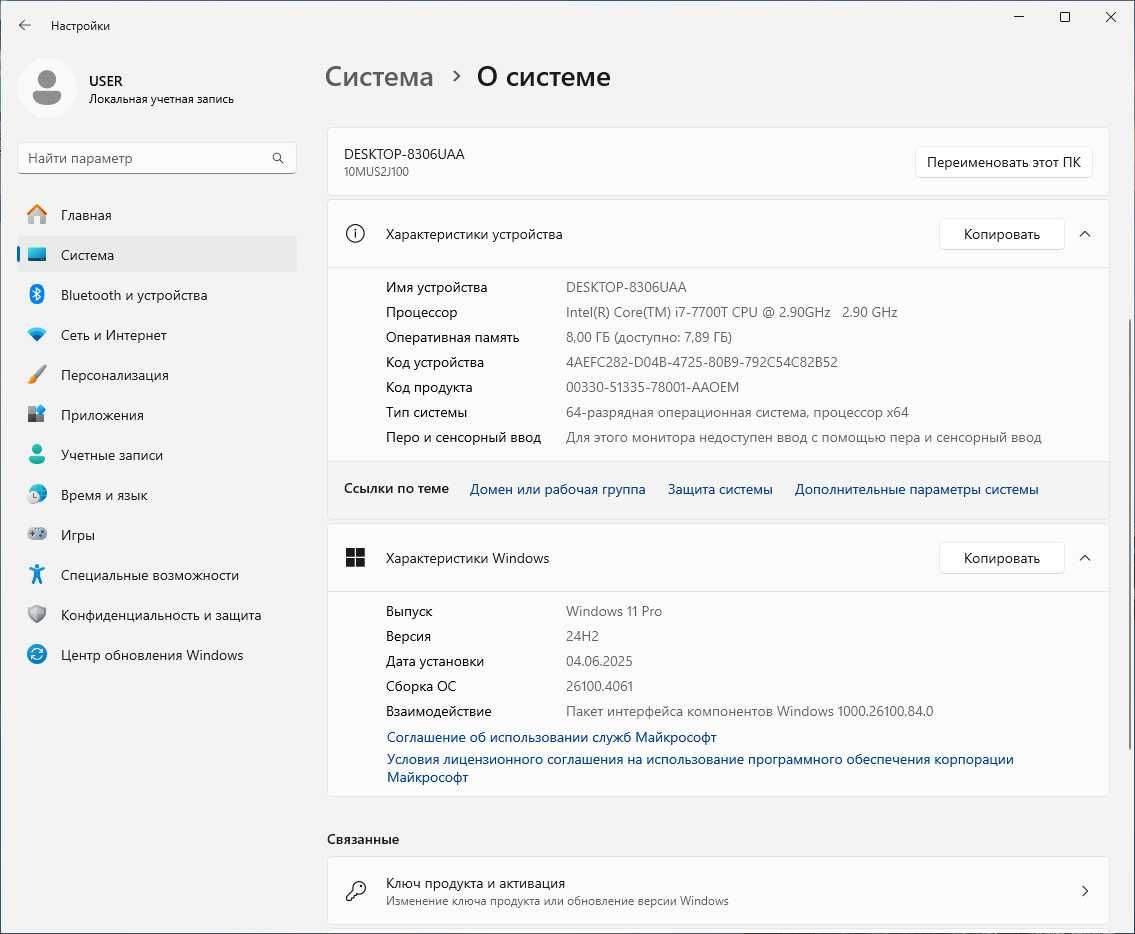Click the Персонализация paintbrush icon
The height and width of the screenshot is (934, 1135).
(37, 374)
